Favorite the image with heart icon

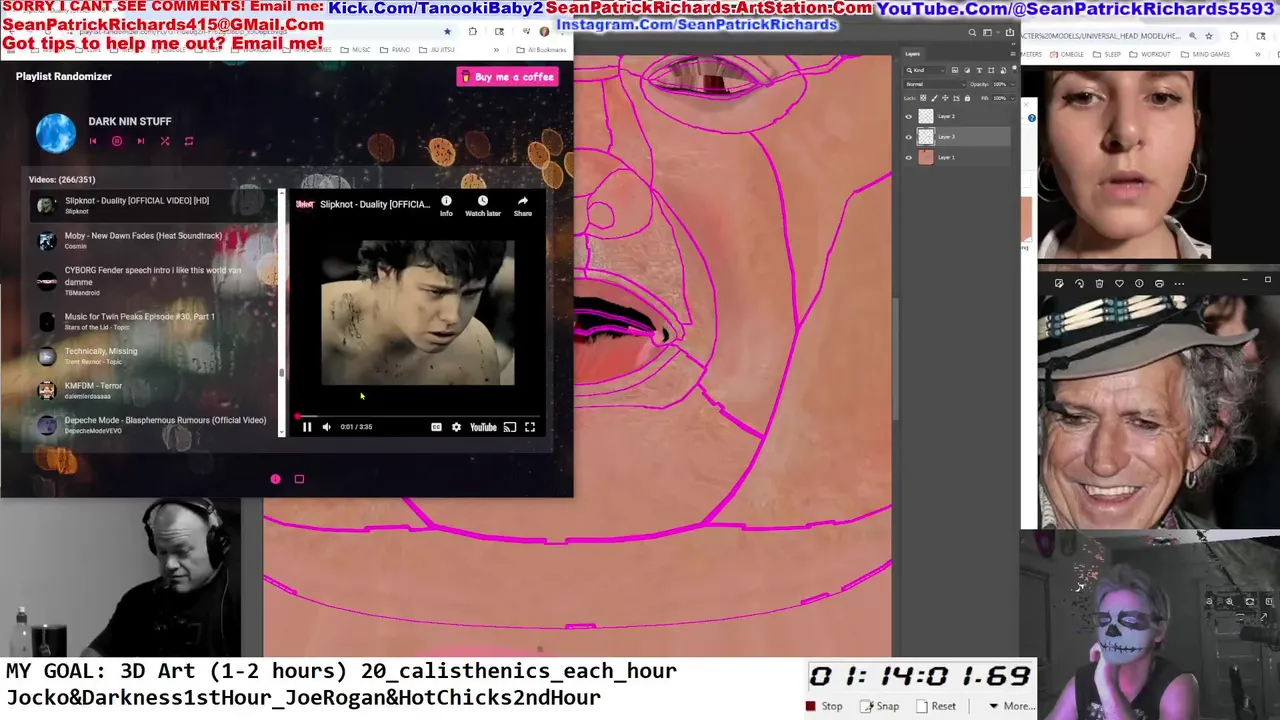(1119, 283)
